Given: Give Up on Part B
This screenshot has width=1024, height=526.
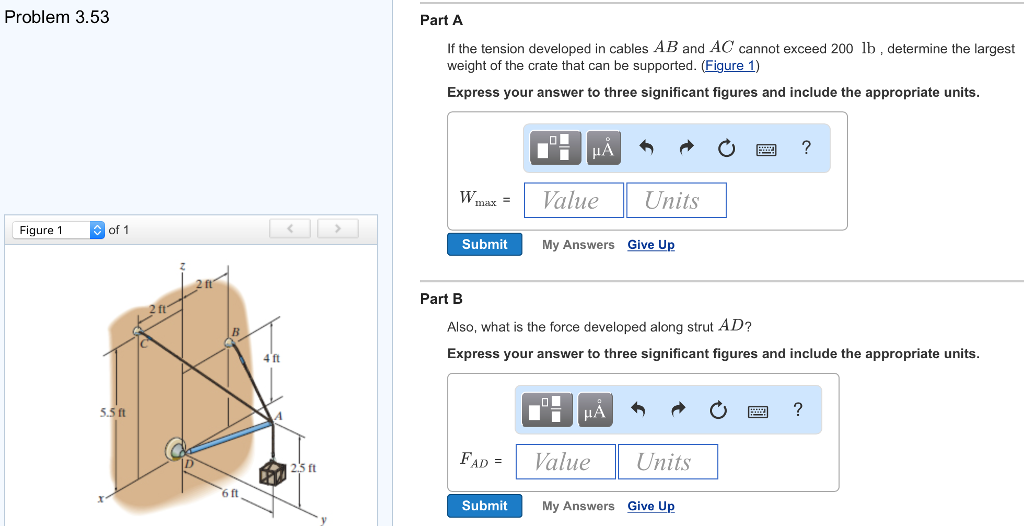Looking at the screenshot, I should 651,506.
